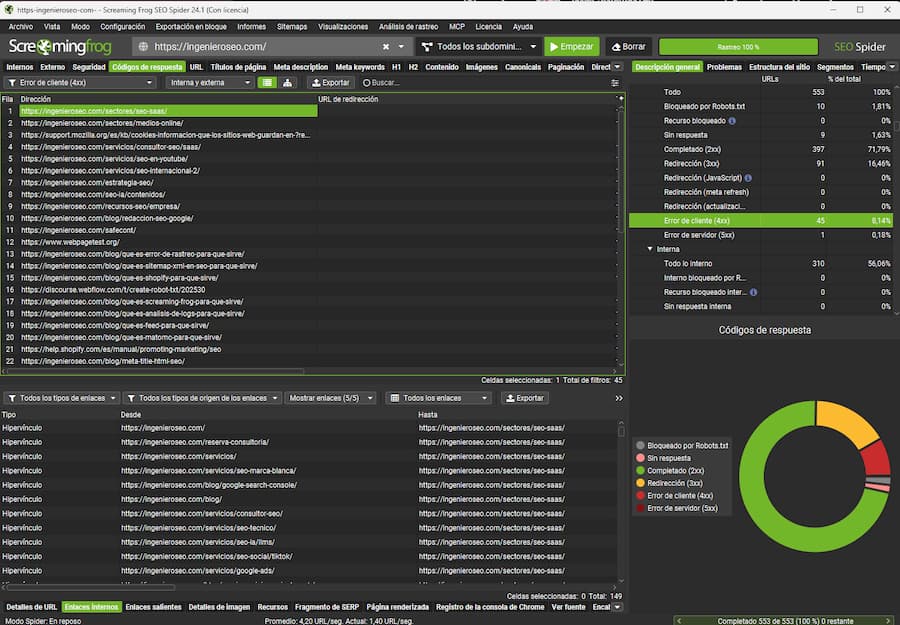
Task: Switch to the Página renderizada tab
Action: click(x=397, y=607)
